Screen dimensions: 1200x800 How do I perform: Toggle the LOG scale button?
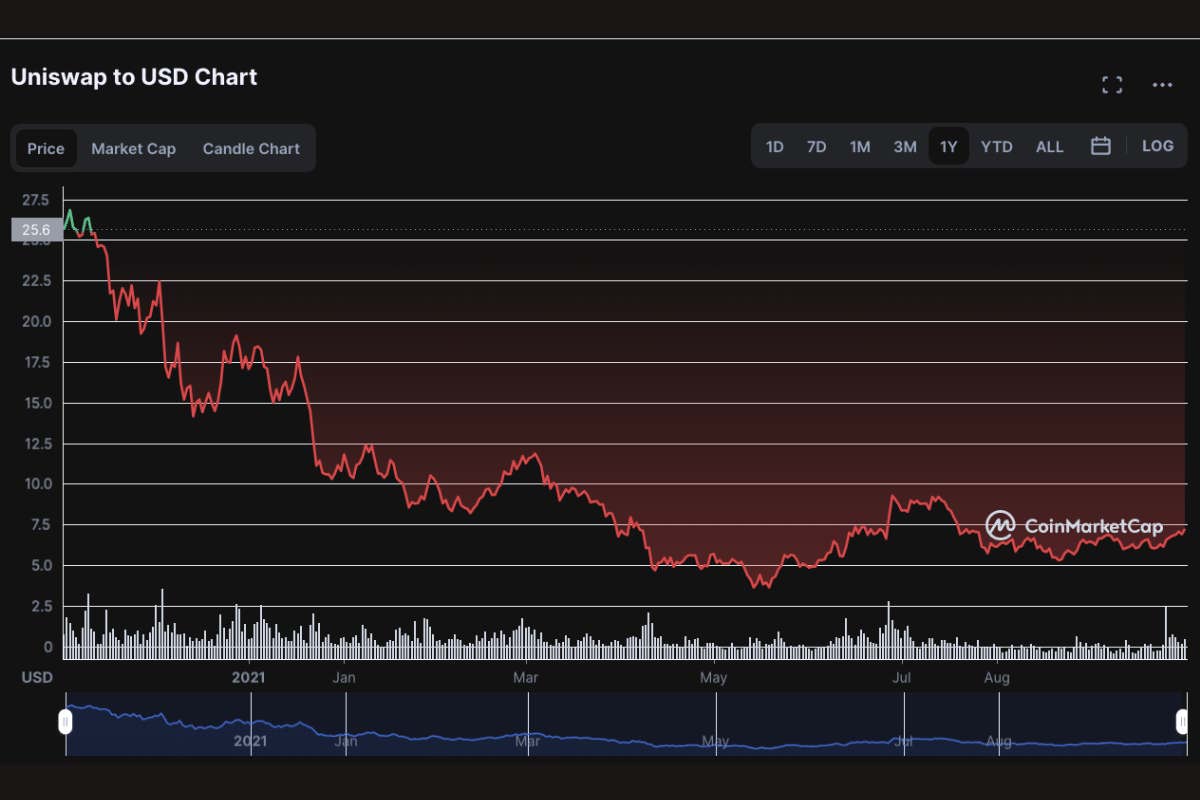[1157, 146]
